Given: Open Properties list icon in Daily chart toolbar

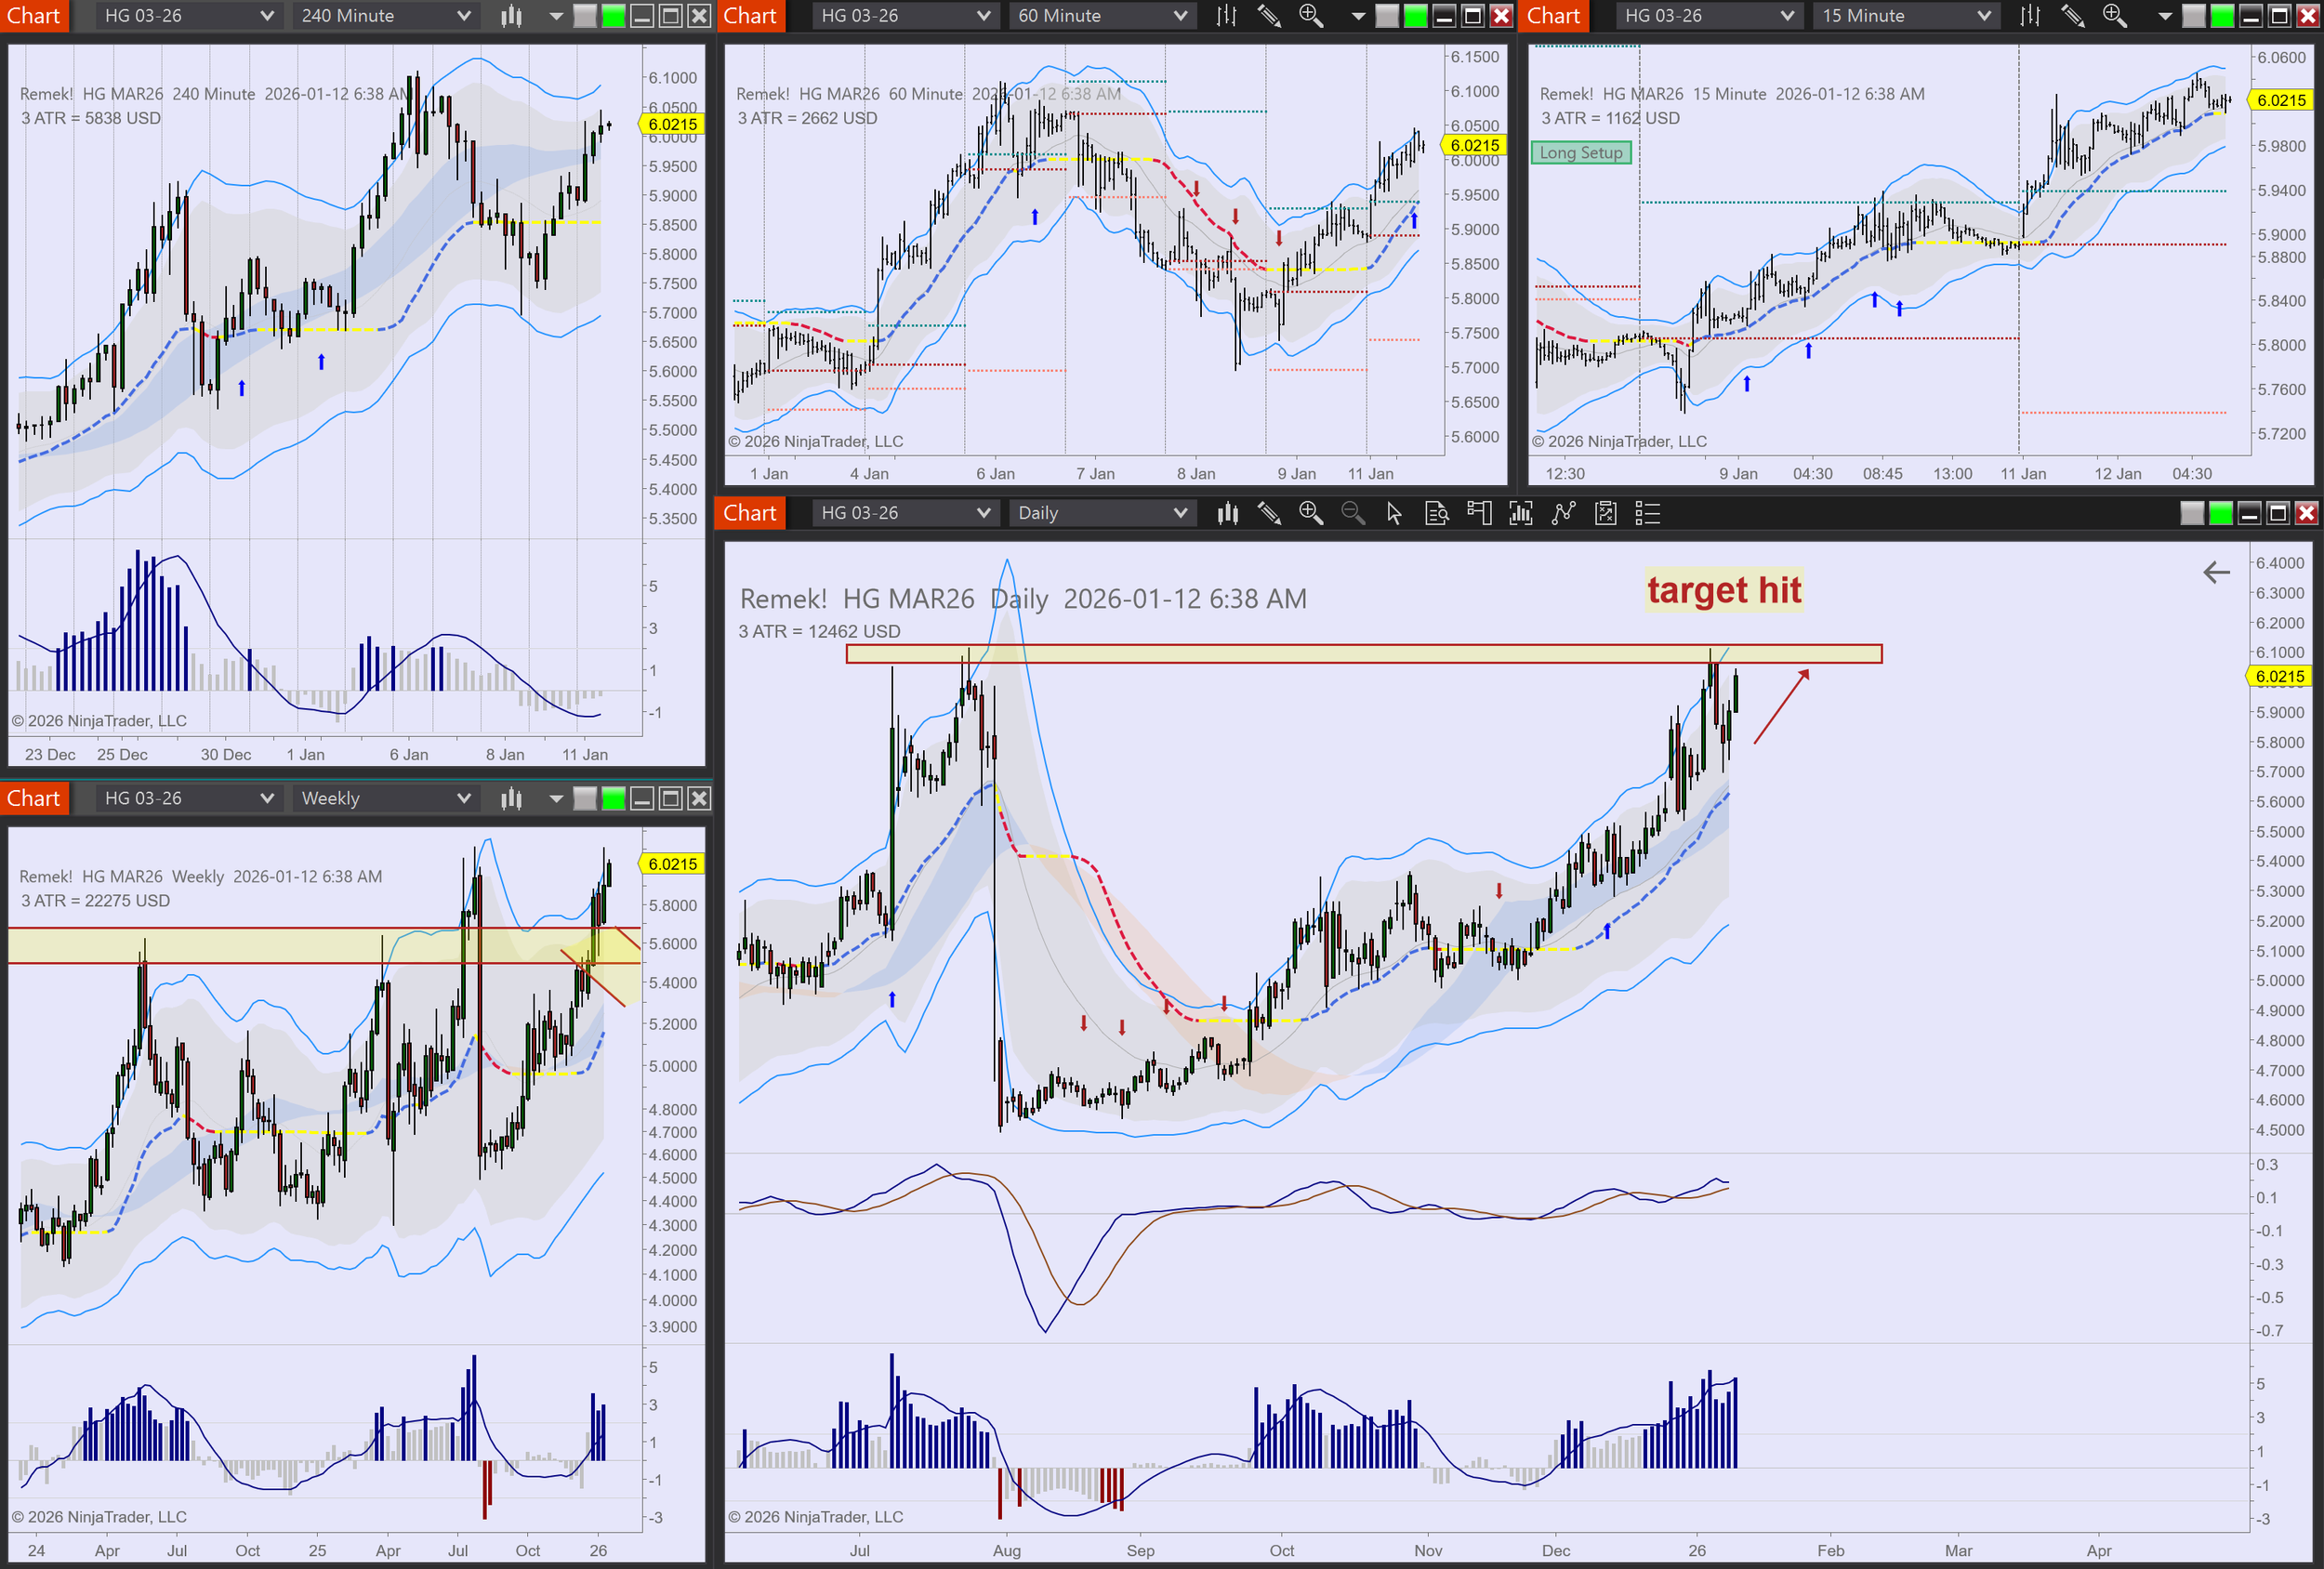Looking at the screenshot, I should [x=1647, y=513].
